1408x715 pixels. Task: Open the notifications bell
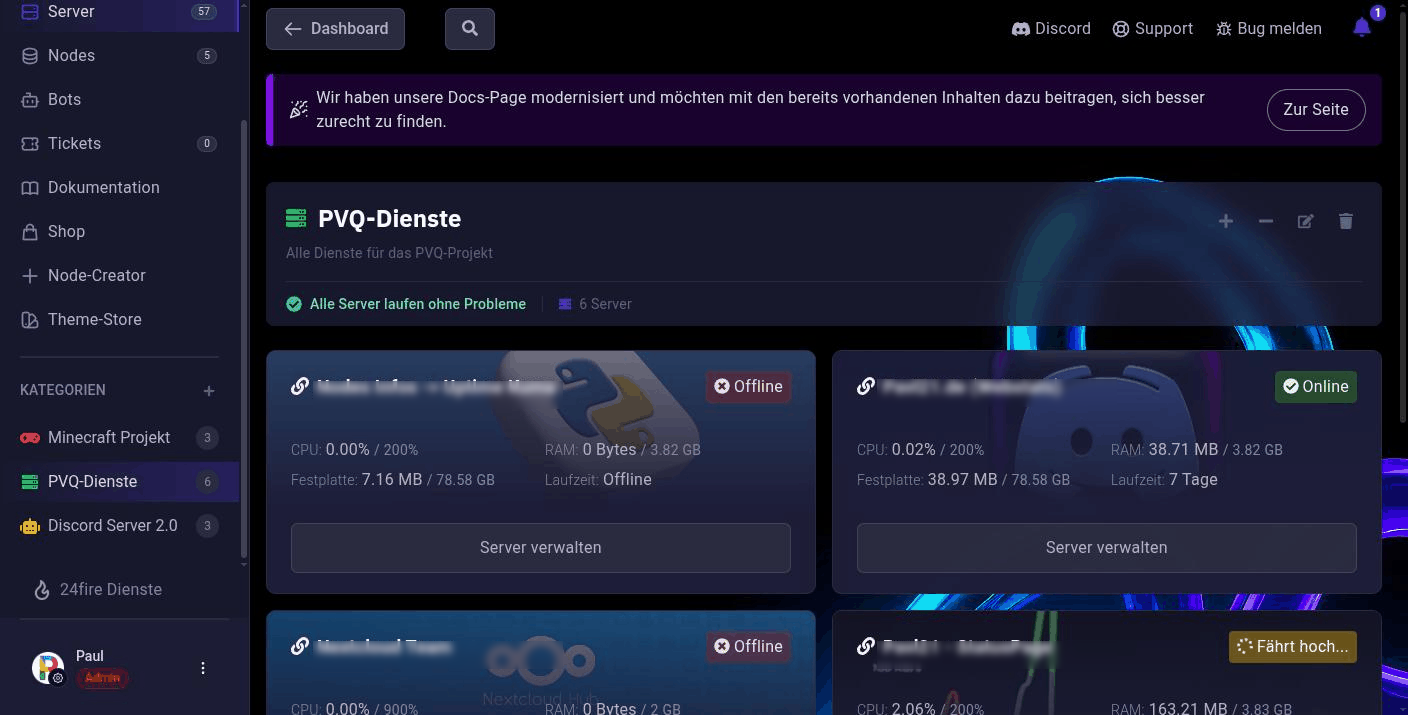[x=1362, y=28]
